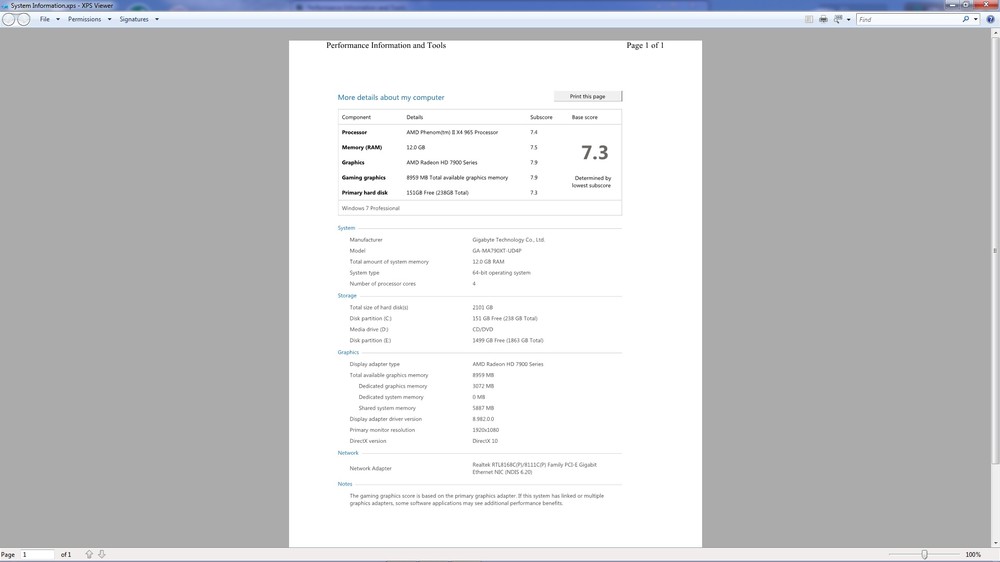This screenshot has height=562, width=1000.
Task: Open the Permissions menu
Action: click(89, 19)
